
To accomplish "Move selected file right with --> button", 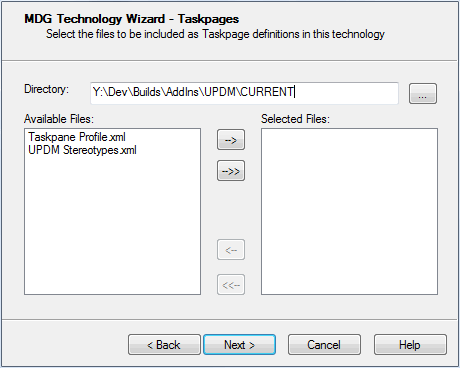I will tap(231, 140).
